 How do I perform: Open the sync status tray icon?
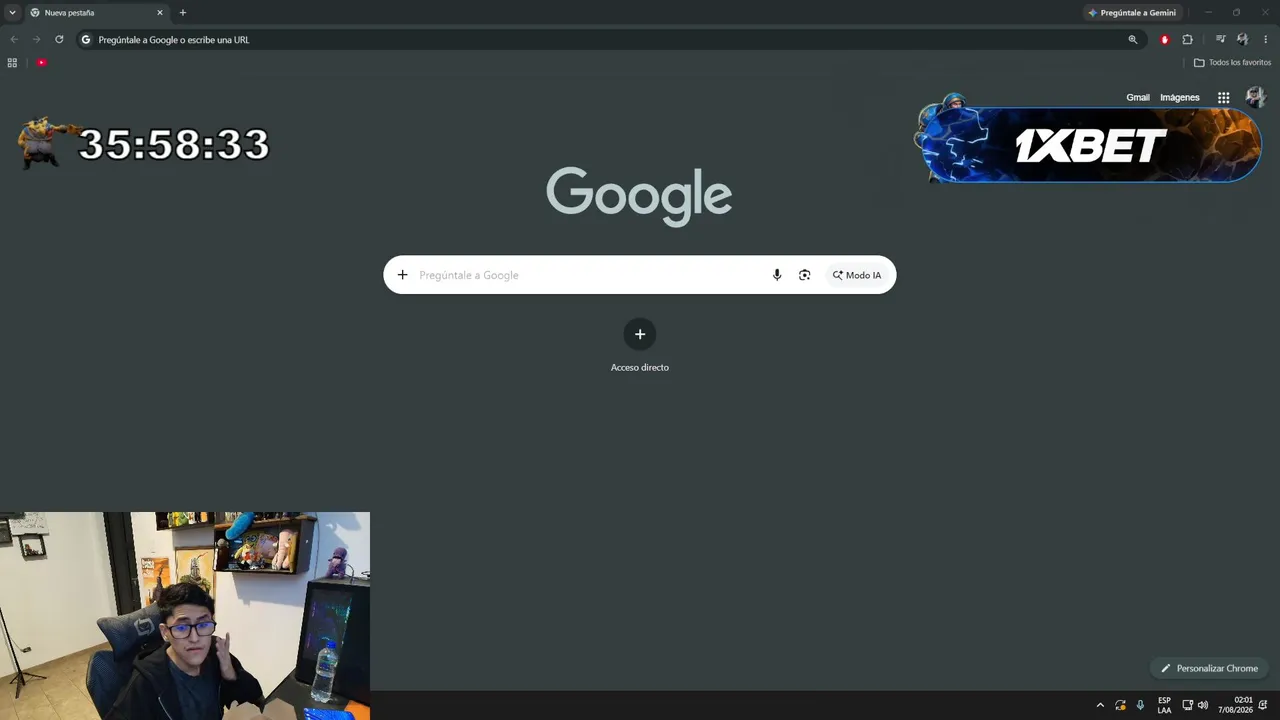click(1121, 705)
